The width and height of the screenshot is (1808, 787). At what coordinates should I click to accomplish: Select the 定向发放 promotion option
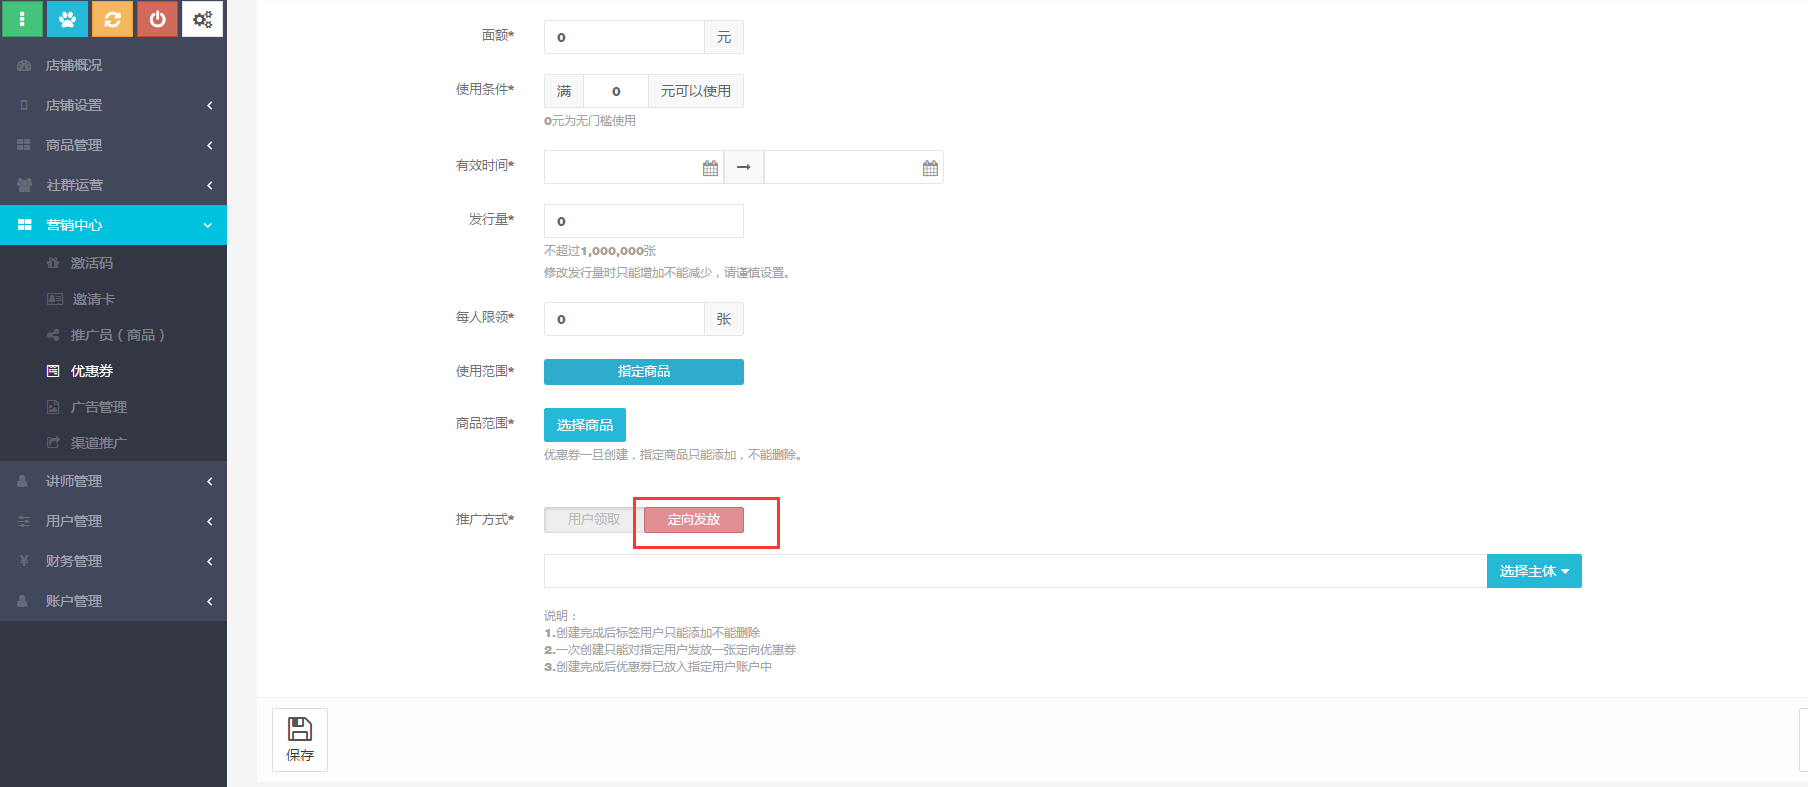pyautogui.click(x=694, y=520)
